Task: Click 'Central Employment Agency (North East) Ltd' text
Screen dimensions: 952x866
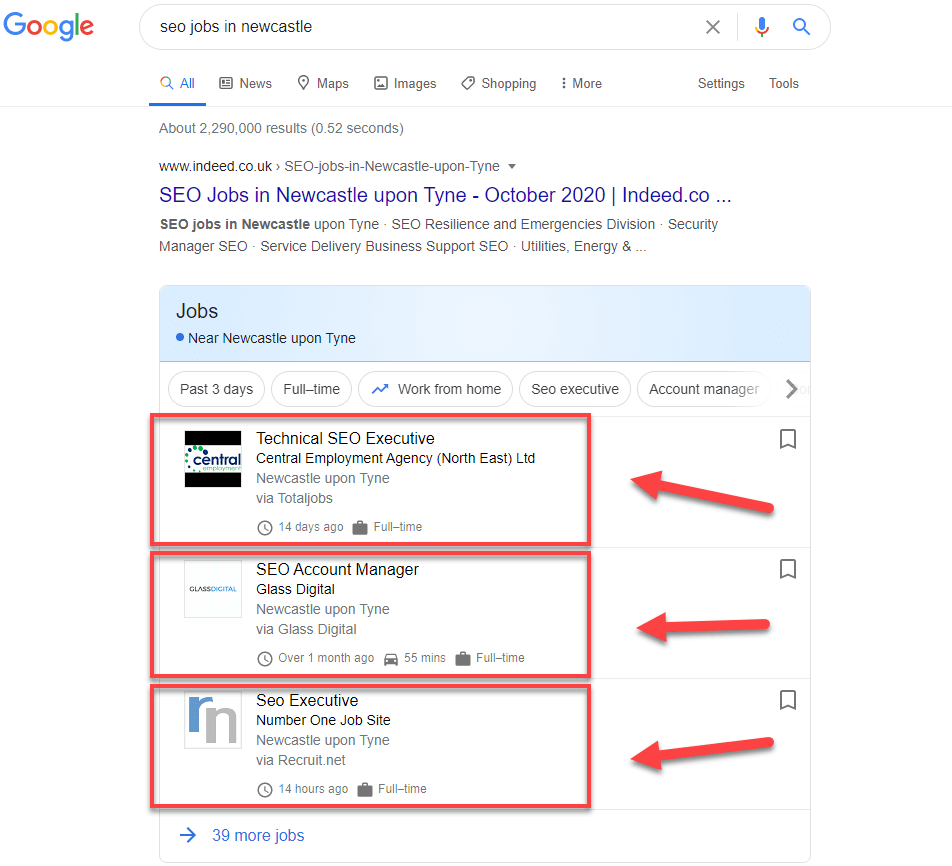Action: click(x=395, y=459)
